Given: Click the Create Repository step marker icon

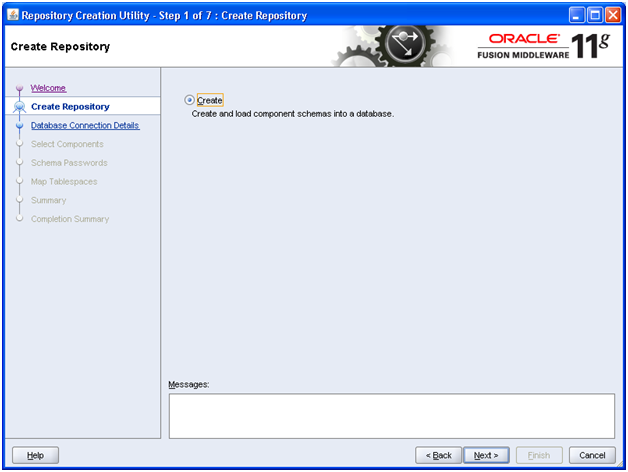Looking at the screenshot, I should (x=19, y=107).
